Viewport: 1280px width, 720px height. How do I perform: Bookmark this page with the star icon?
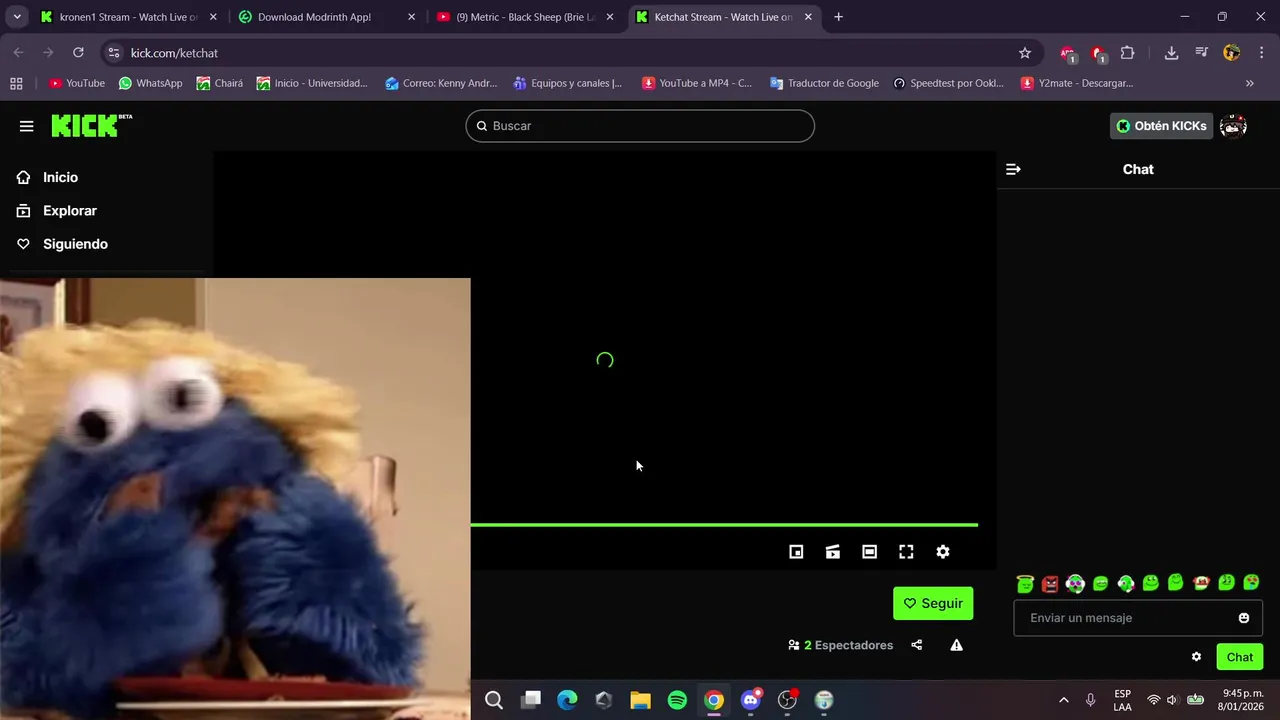pos(1025,53)
